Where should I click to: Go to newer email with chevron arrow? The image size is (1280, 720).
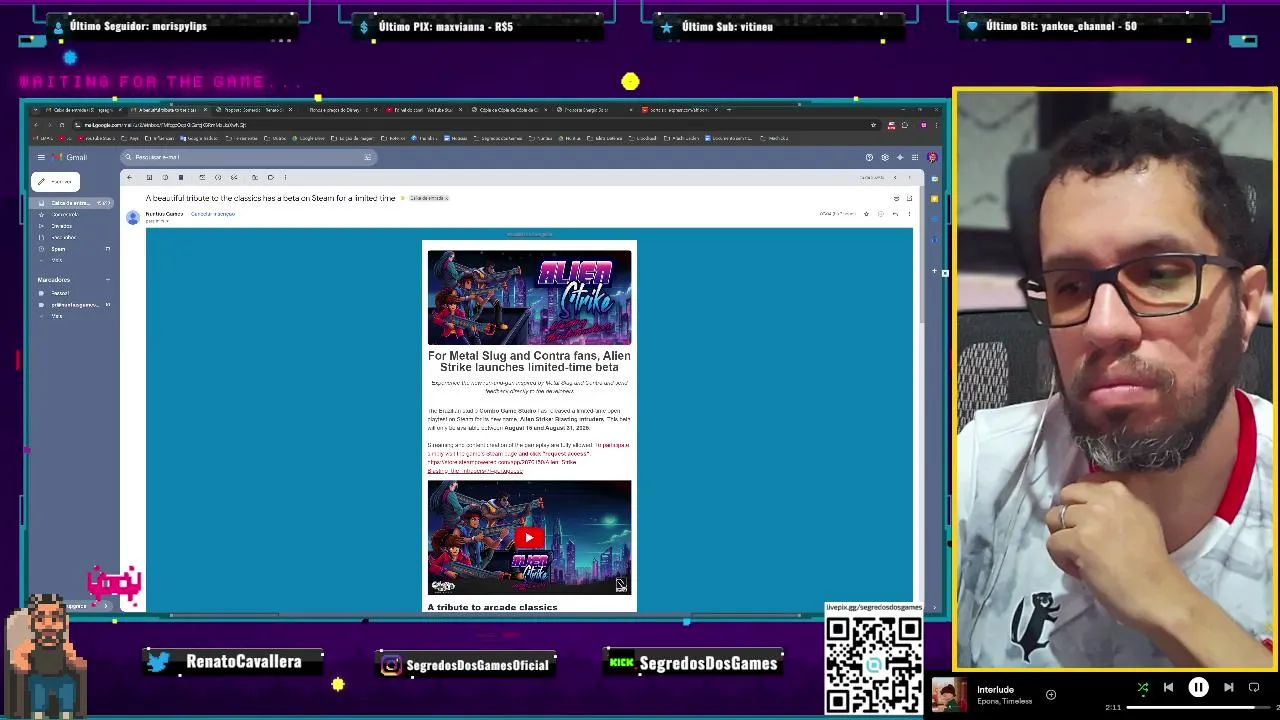pos(895,177)
